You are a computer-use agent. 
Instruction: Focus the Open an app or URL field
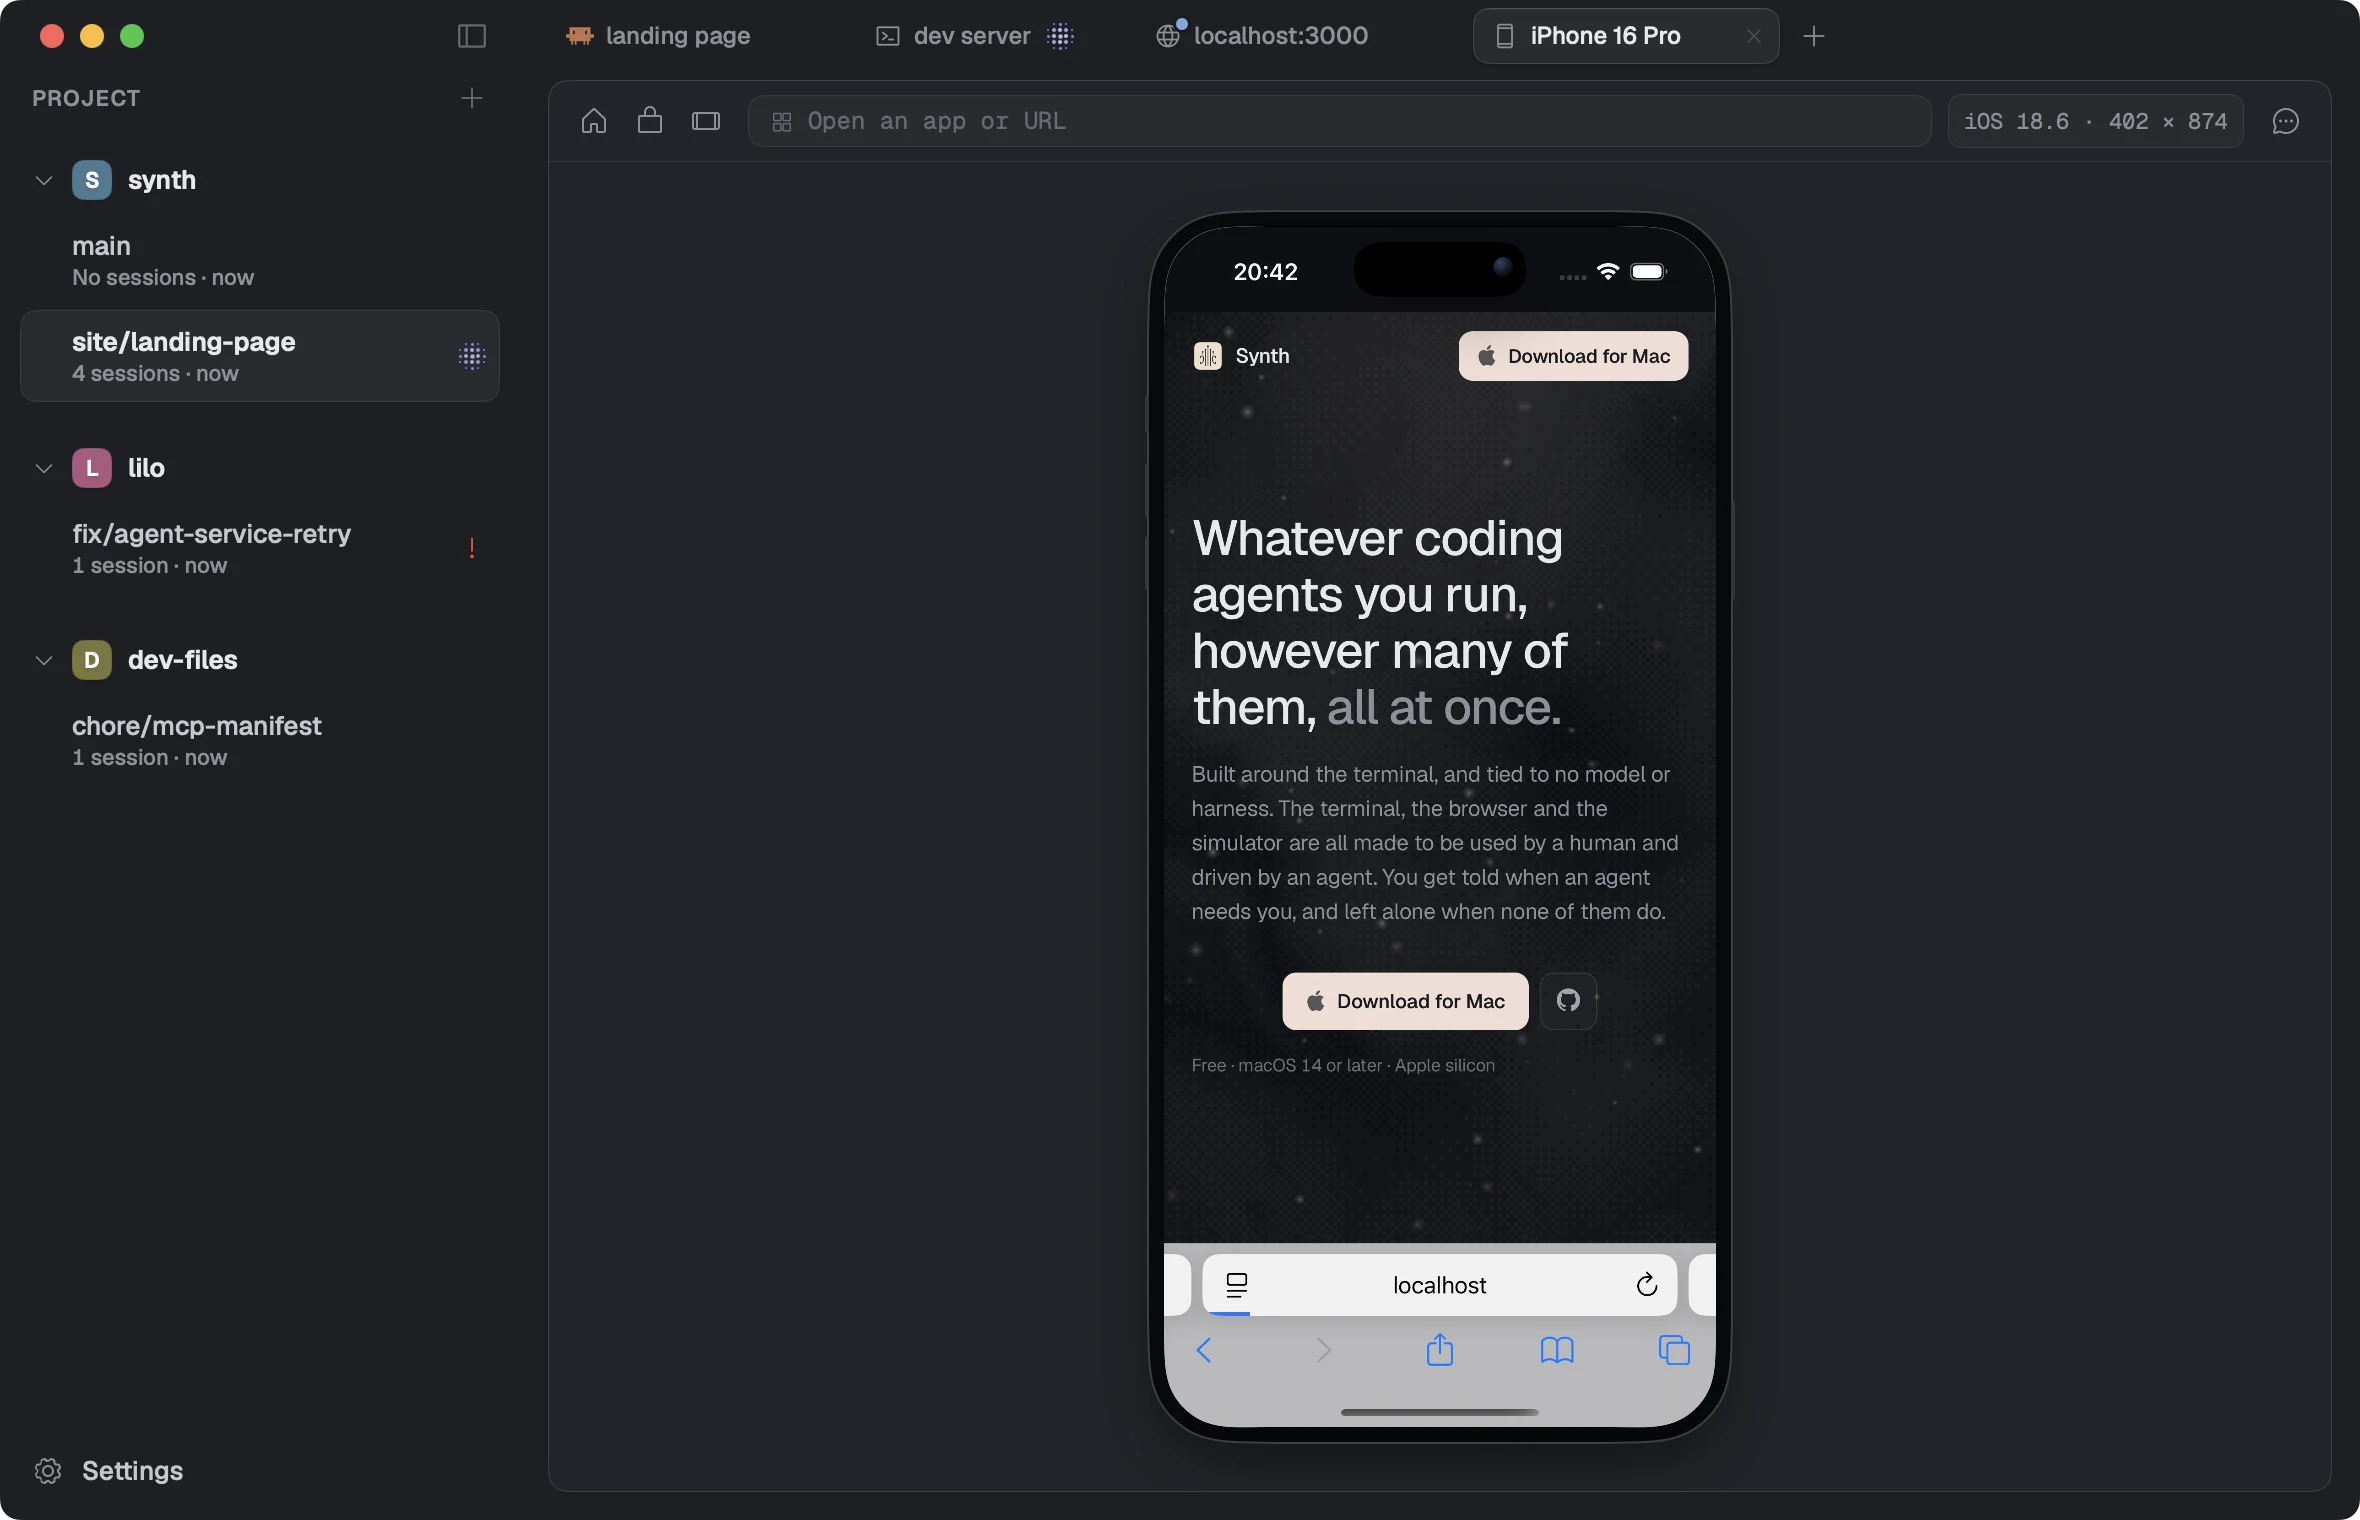click(1339, 121)
